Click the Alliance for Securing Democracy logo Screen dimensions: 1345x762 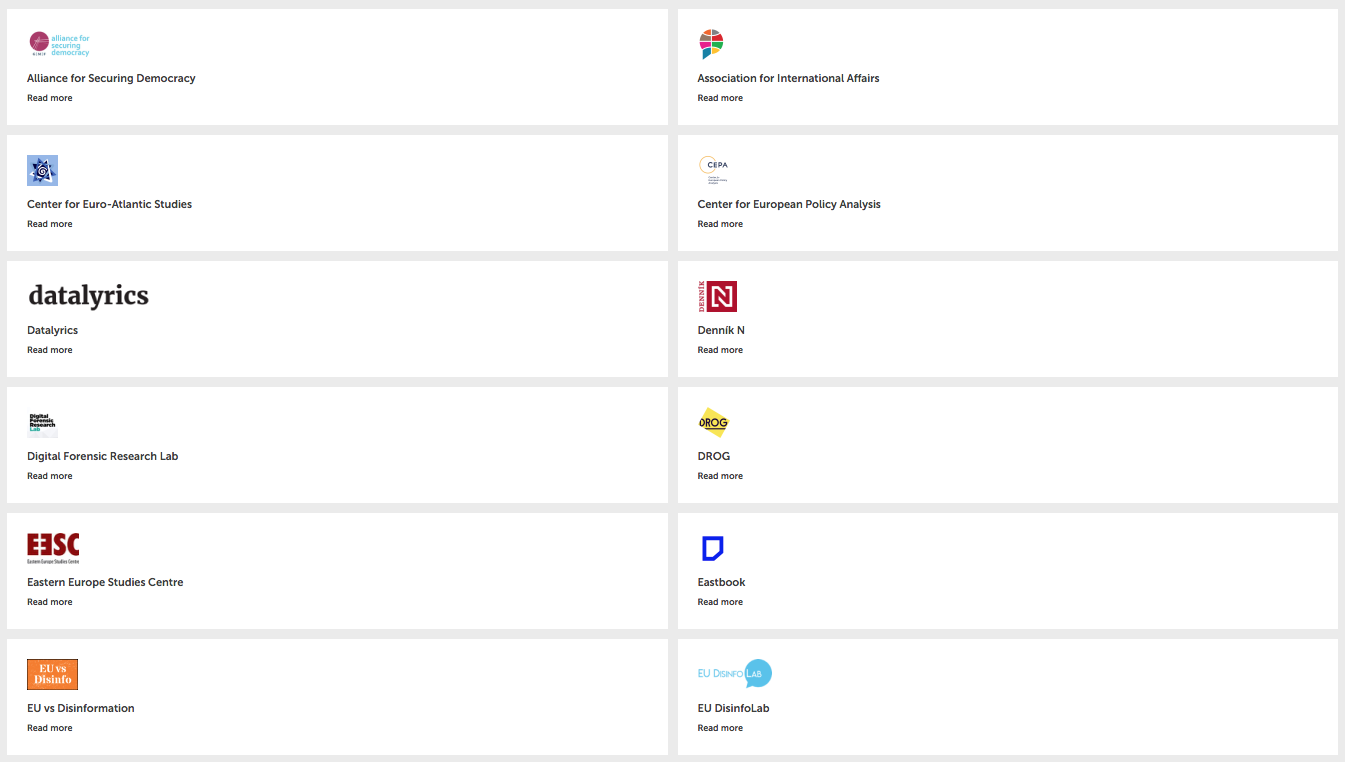coord(59,44)
